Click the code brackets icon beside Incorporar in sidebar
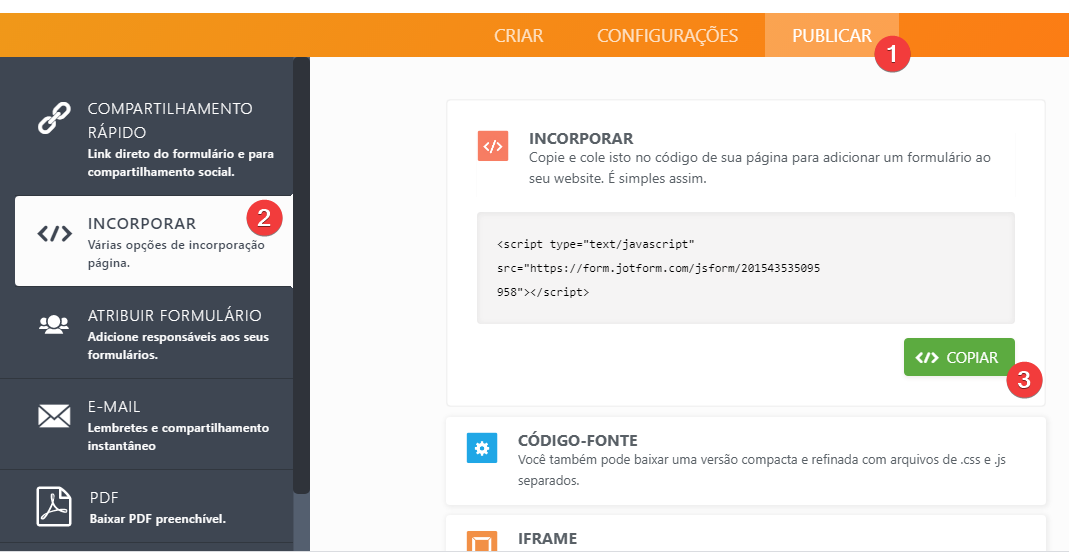The height and width of the screenshot is (554, 1069). (54, 234)
